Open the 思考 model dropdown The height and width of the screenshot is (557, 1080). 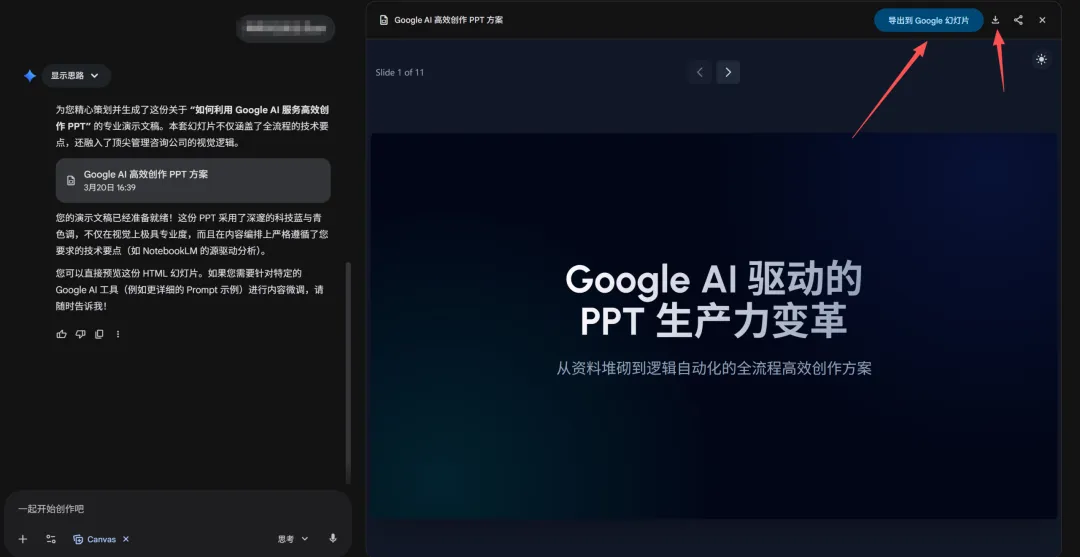293,539
